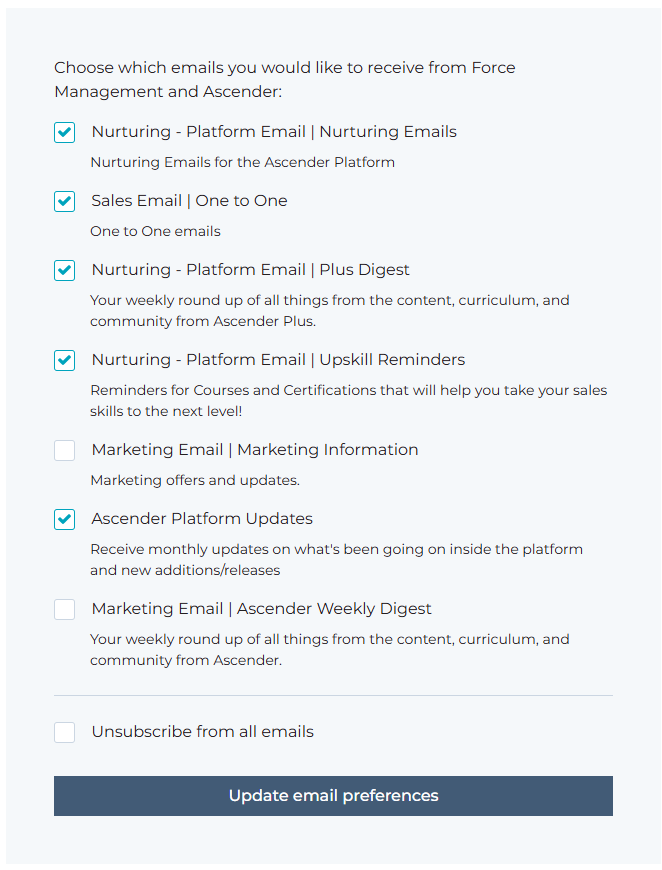
Task: Uncheck the Ascender Platform Updates checkbox
Action: (x=65, y=519)
